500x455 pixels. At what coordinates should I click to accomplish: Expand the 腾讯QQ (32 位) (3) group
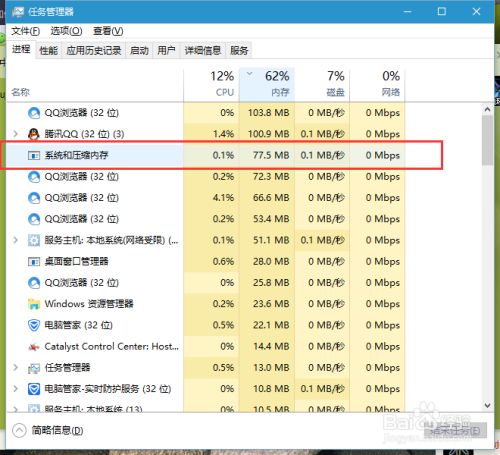coord(15,134)
